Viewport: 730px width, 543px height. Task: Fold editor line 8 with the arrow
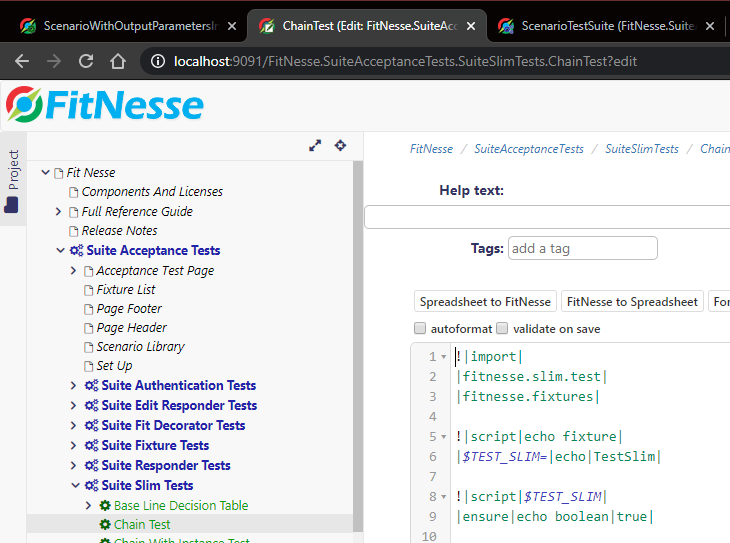click(444, 497)
